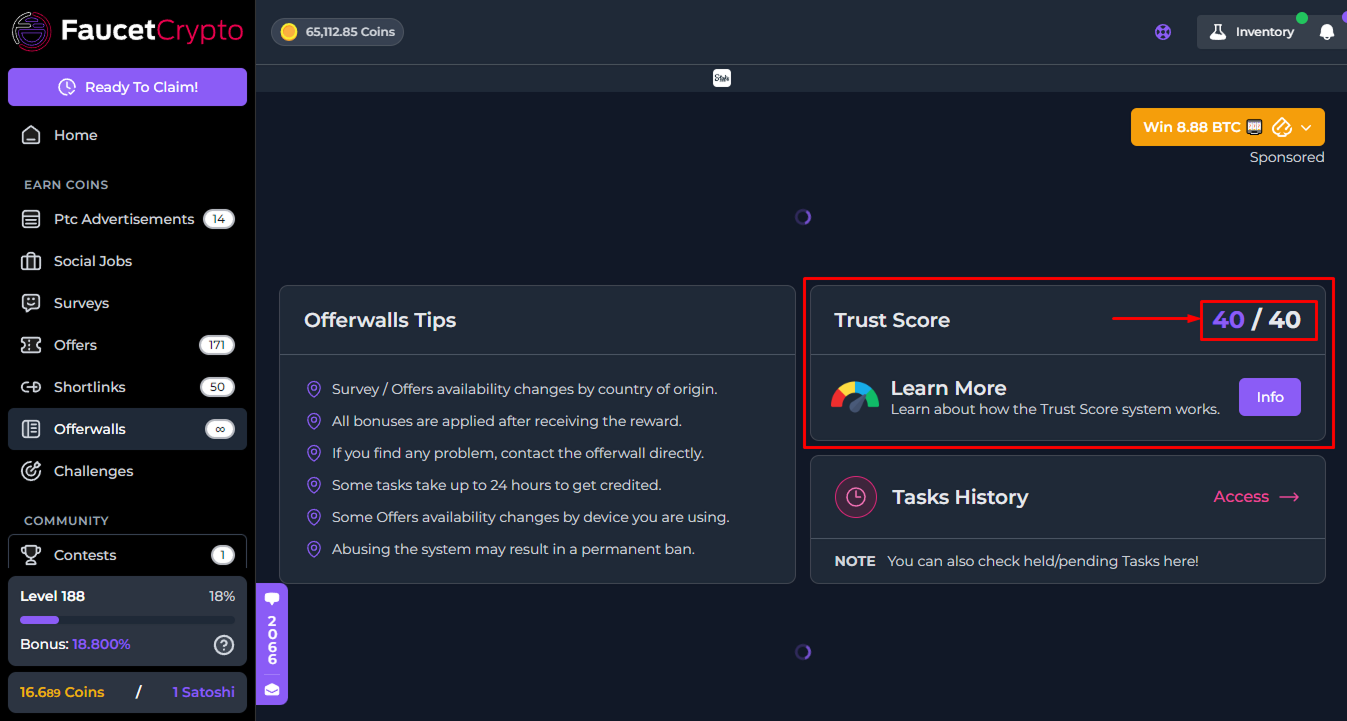Click the 2066 chat count on side tab

click(272, 641)
